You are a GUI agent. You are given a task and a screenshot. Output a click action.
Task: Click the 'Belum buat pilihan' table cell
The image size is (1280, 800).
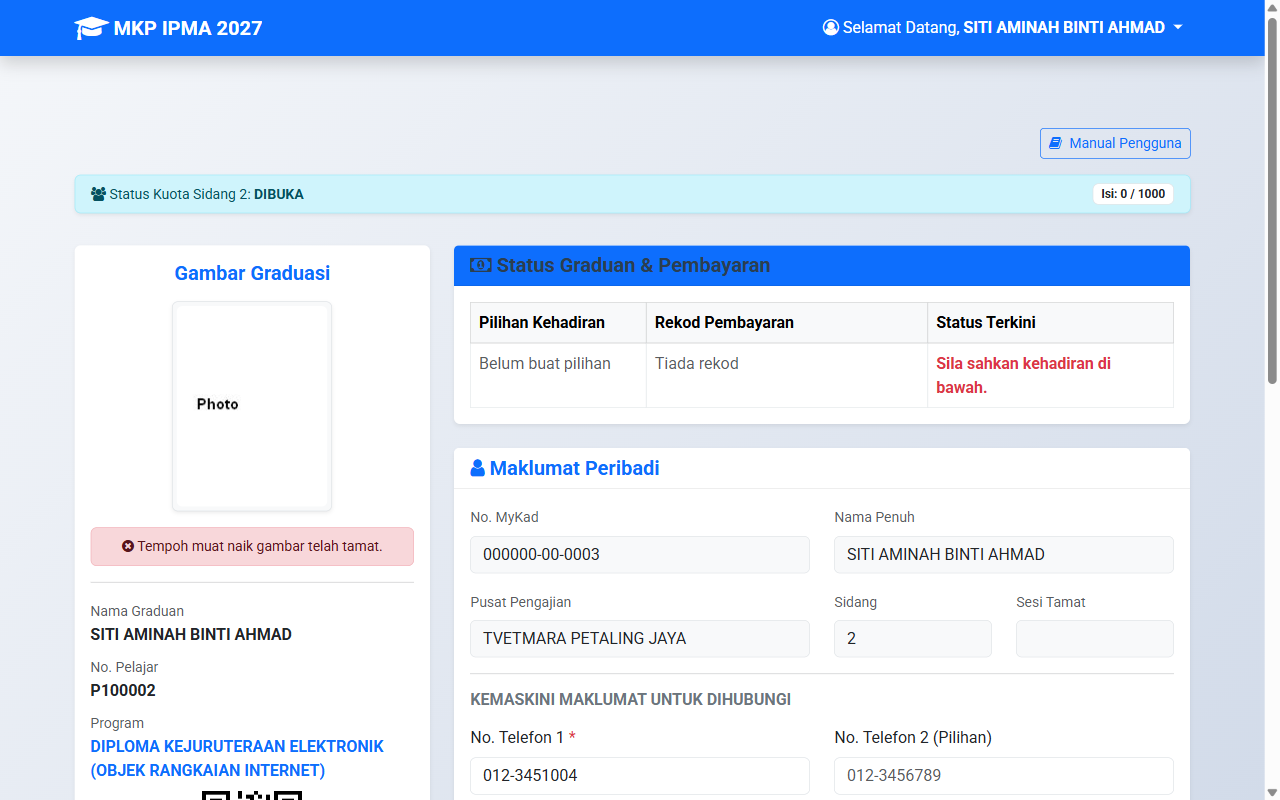[558, 375]
